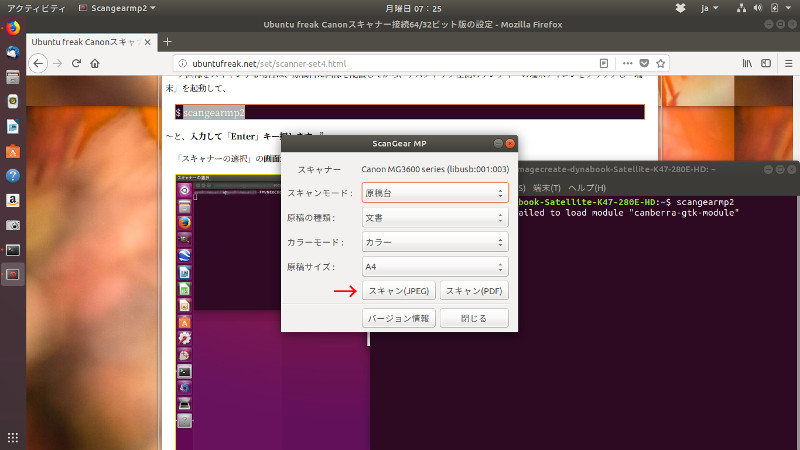Show site information next to the URL
Screen dimensions: 800x450
[182, 63]
